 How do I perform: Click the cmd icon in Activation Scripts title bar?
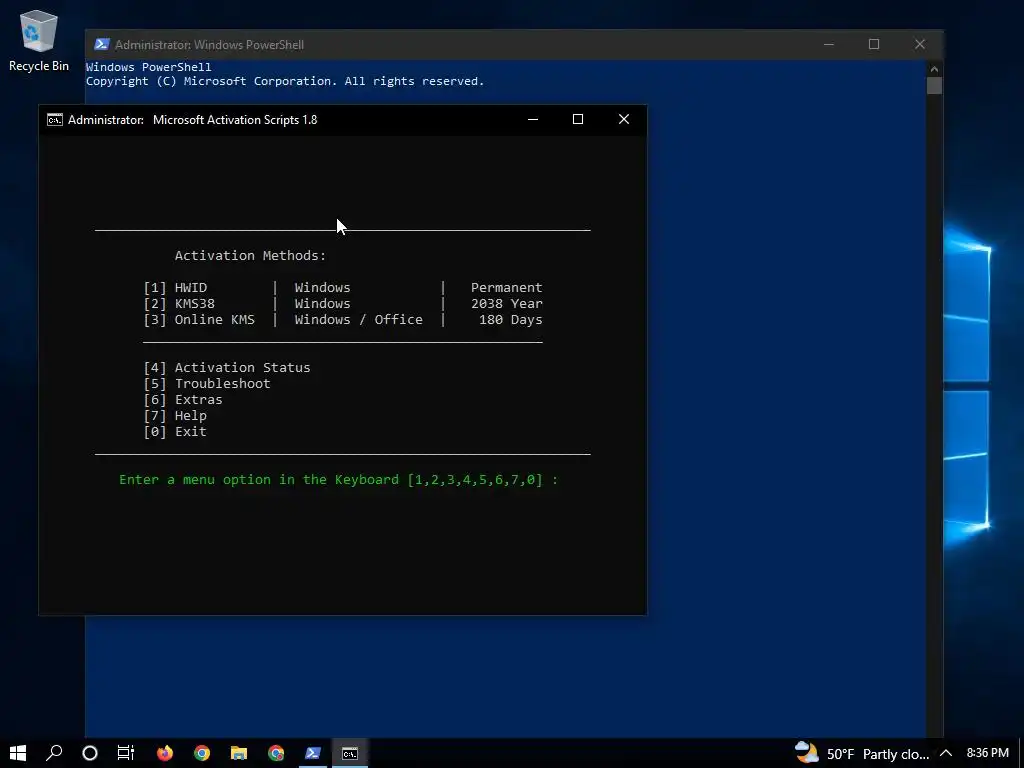coord(55,120)
